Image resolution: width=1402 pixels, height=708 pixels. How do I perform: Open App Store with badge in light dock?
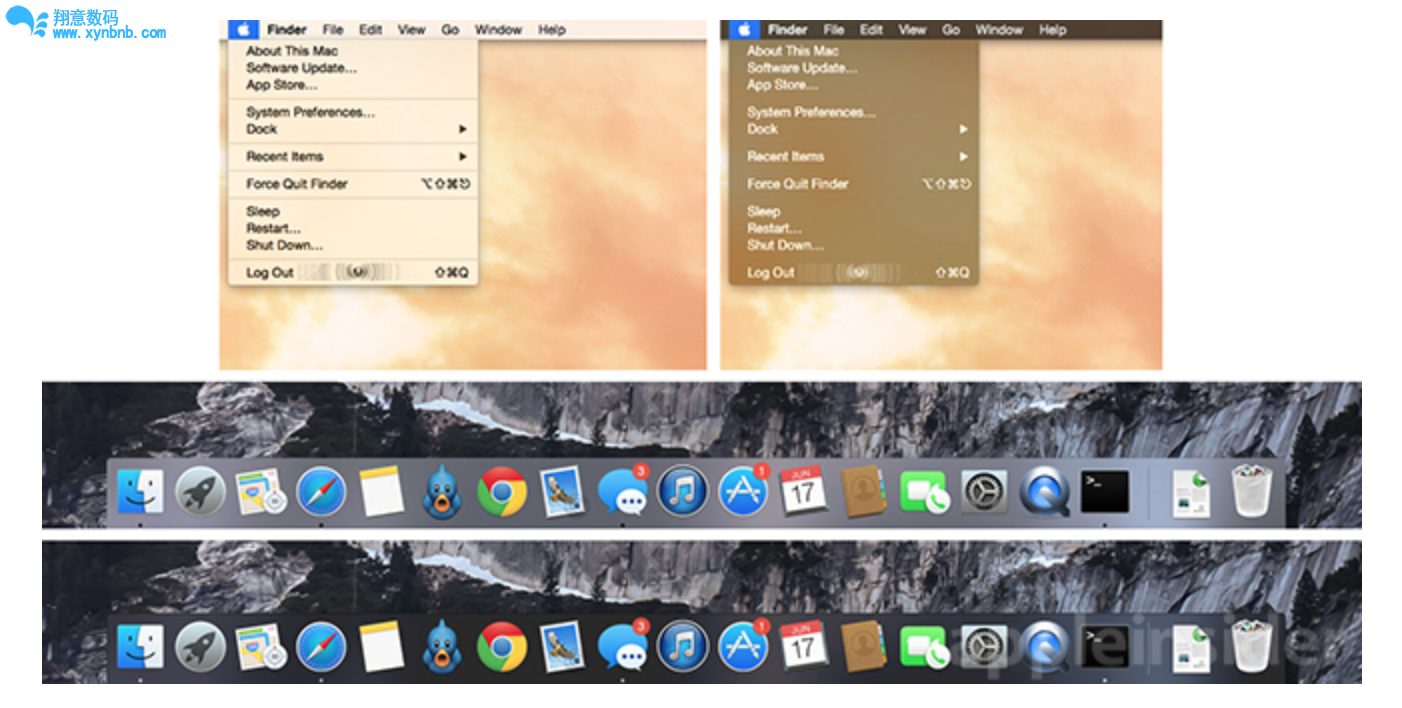tap(743, 490)
